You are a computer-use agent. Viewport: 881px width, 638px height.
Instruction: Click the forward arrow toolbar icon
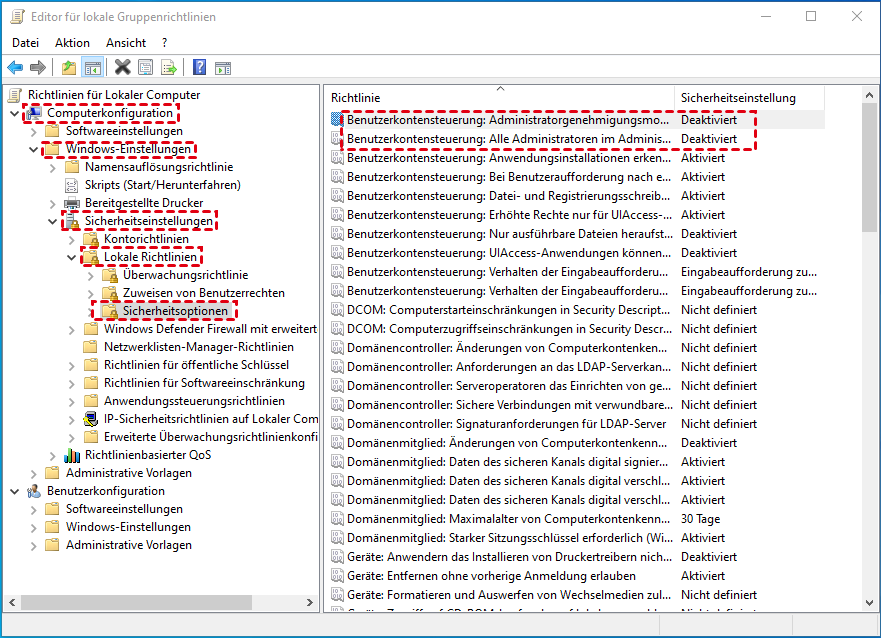pos(38,68)
